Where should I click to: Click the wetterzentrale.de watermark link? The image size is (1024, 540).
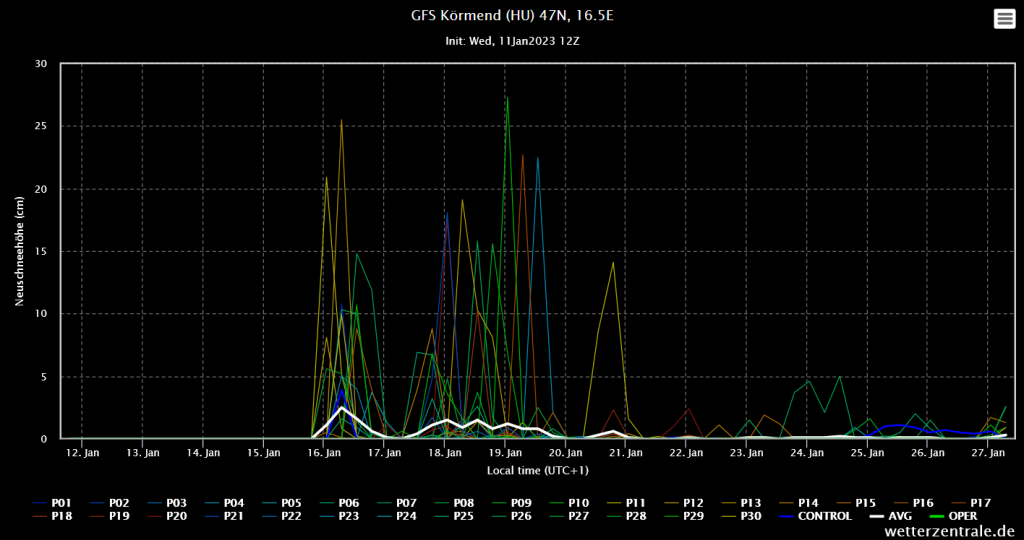pos(949,532)
